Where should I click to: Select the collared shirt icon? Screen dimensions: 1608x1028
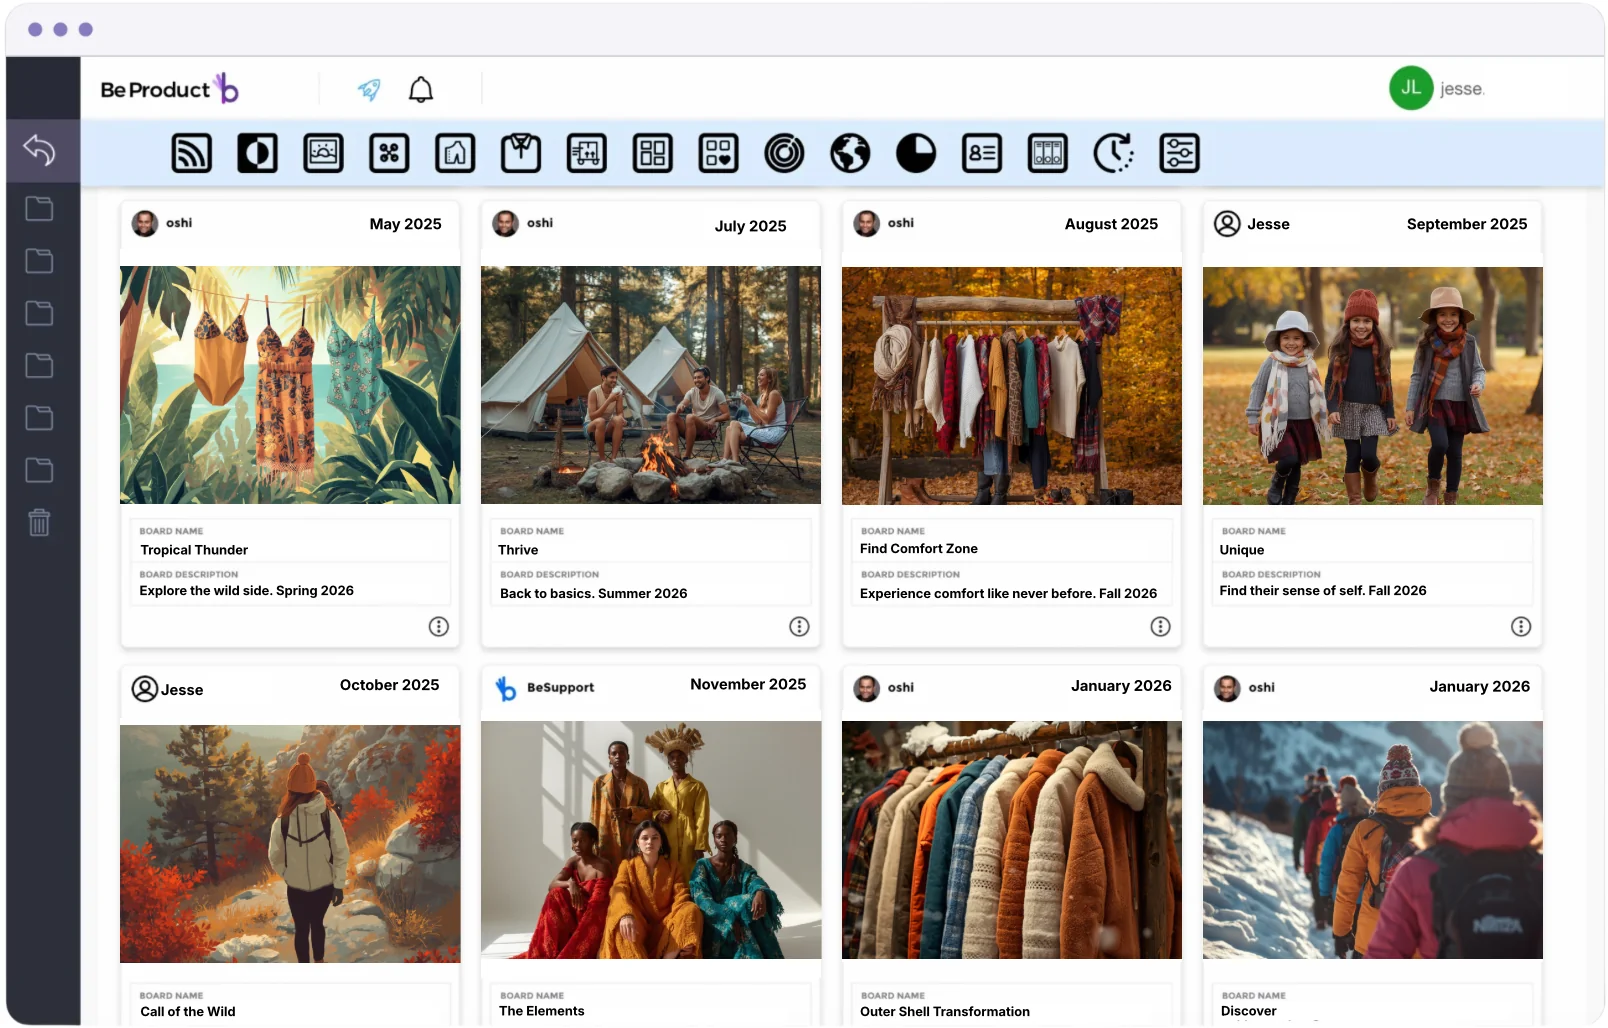[x=521, y=153]
